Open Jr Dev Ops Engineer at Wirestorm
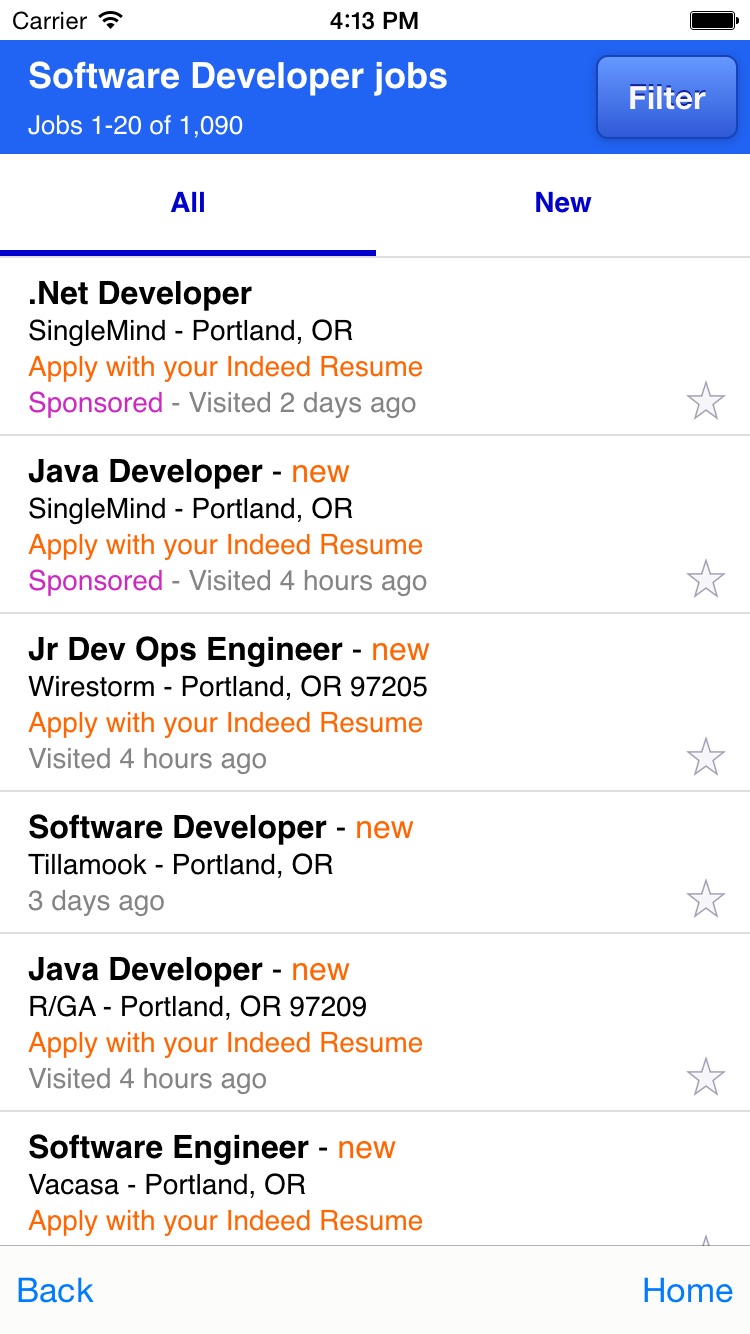This screenshot has width=750, height=1334. pyautogui.click(x=375, y=703)
